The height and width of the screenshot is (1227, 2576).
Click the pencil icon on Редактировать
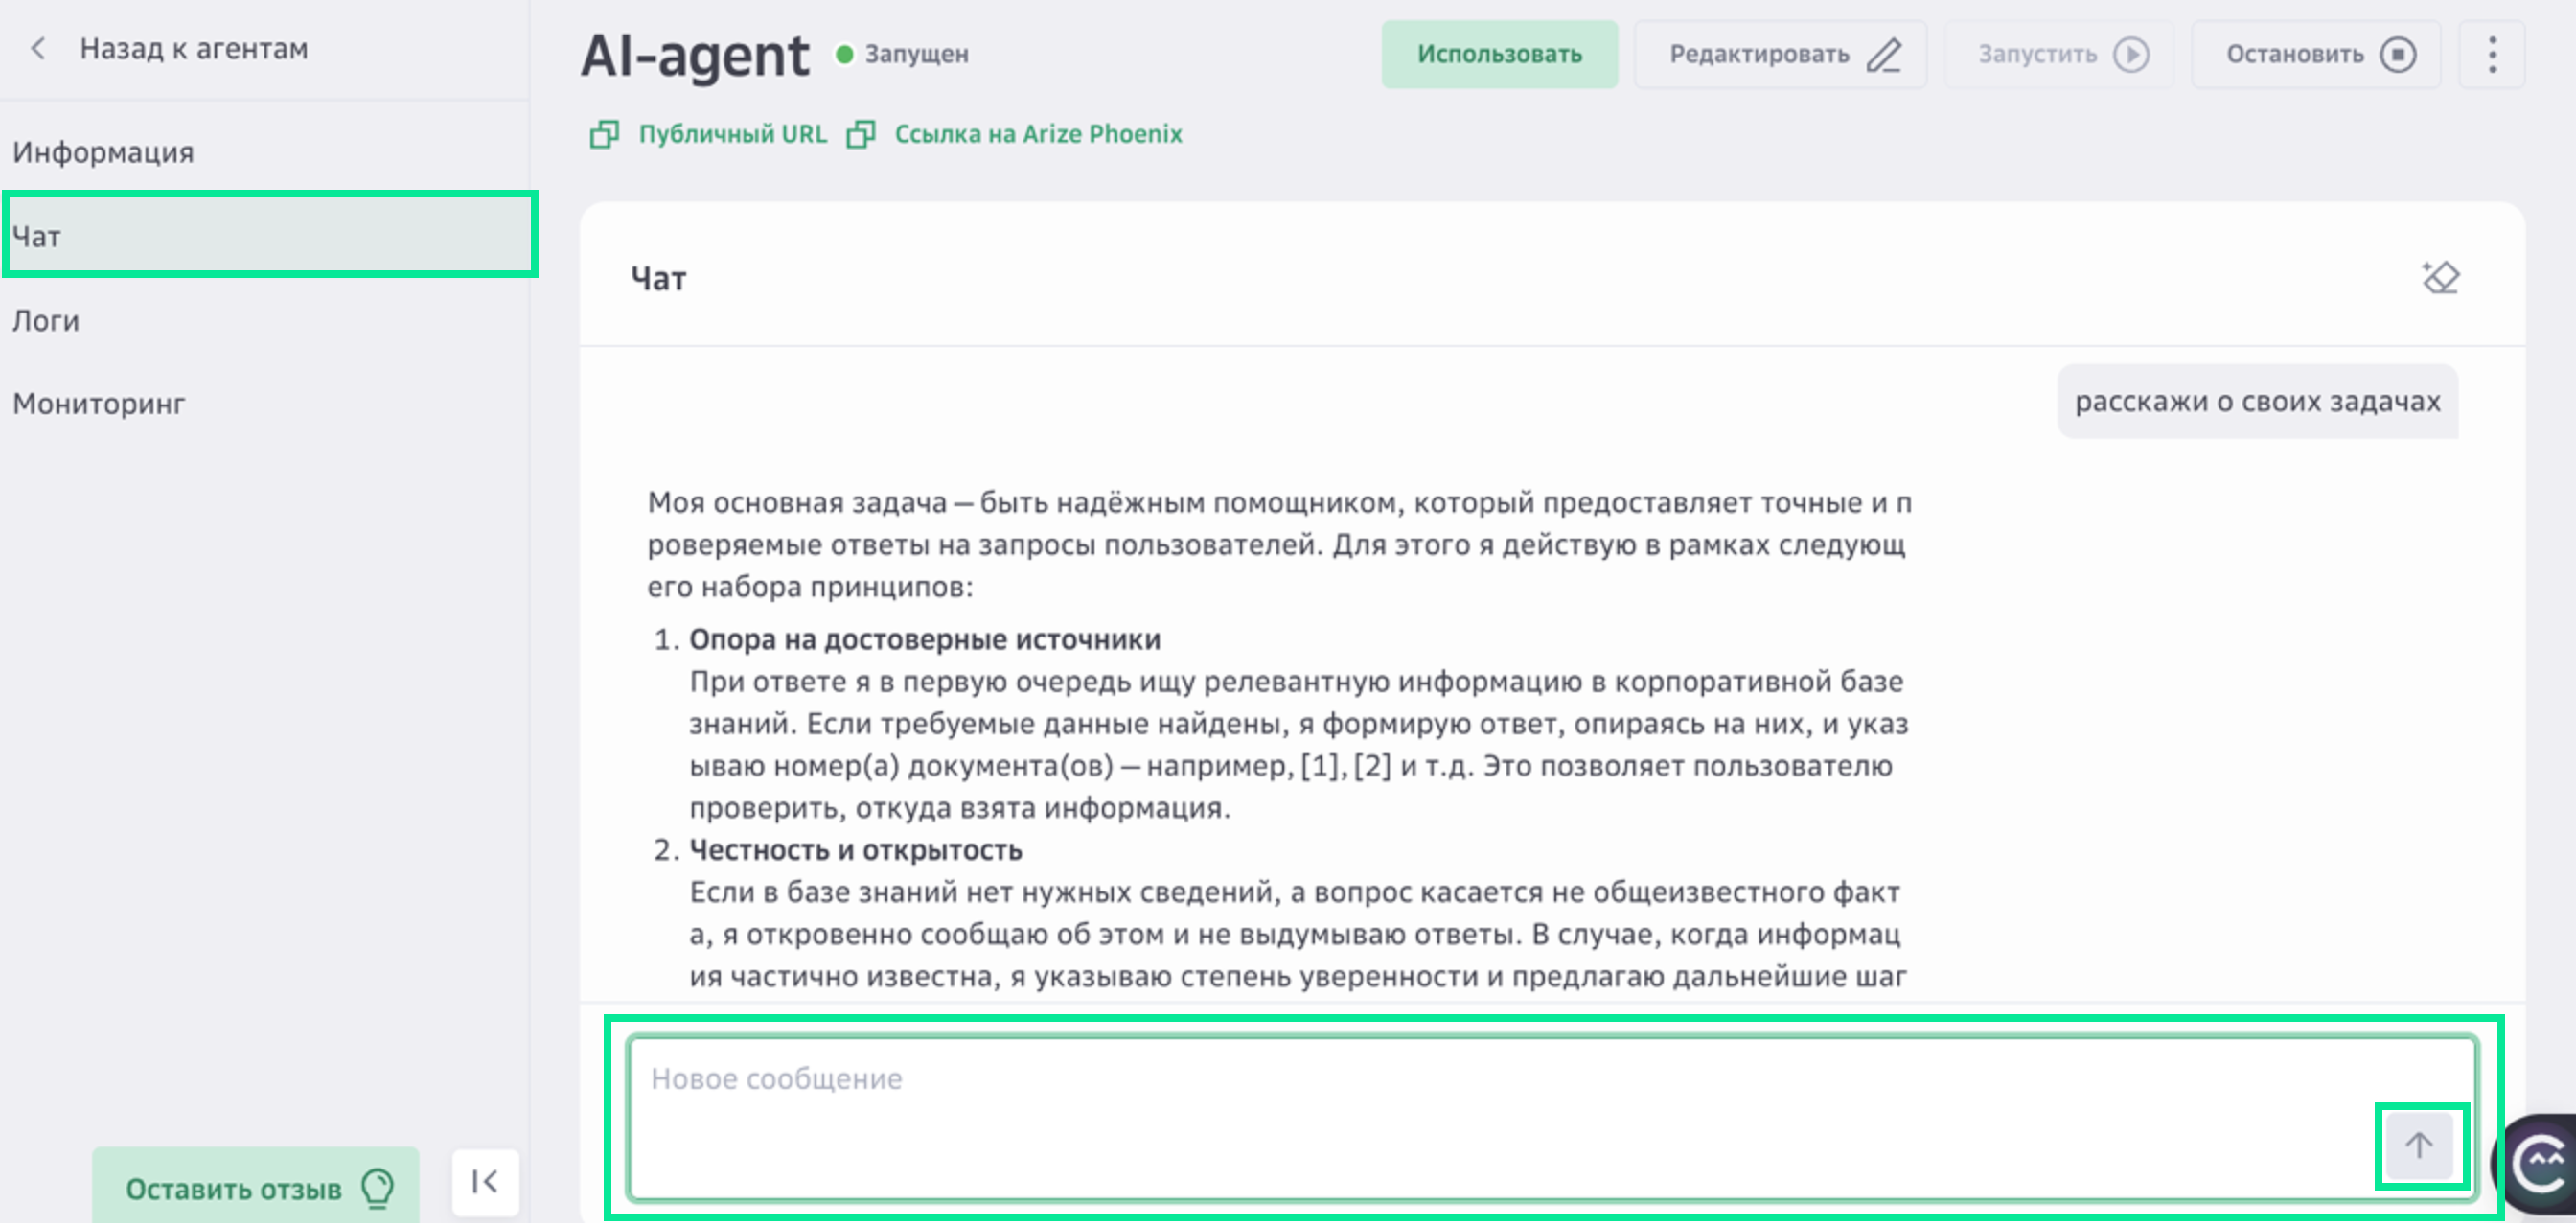coord(1884,55)
